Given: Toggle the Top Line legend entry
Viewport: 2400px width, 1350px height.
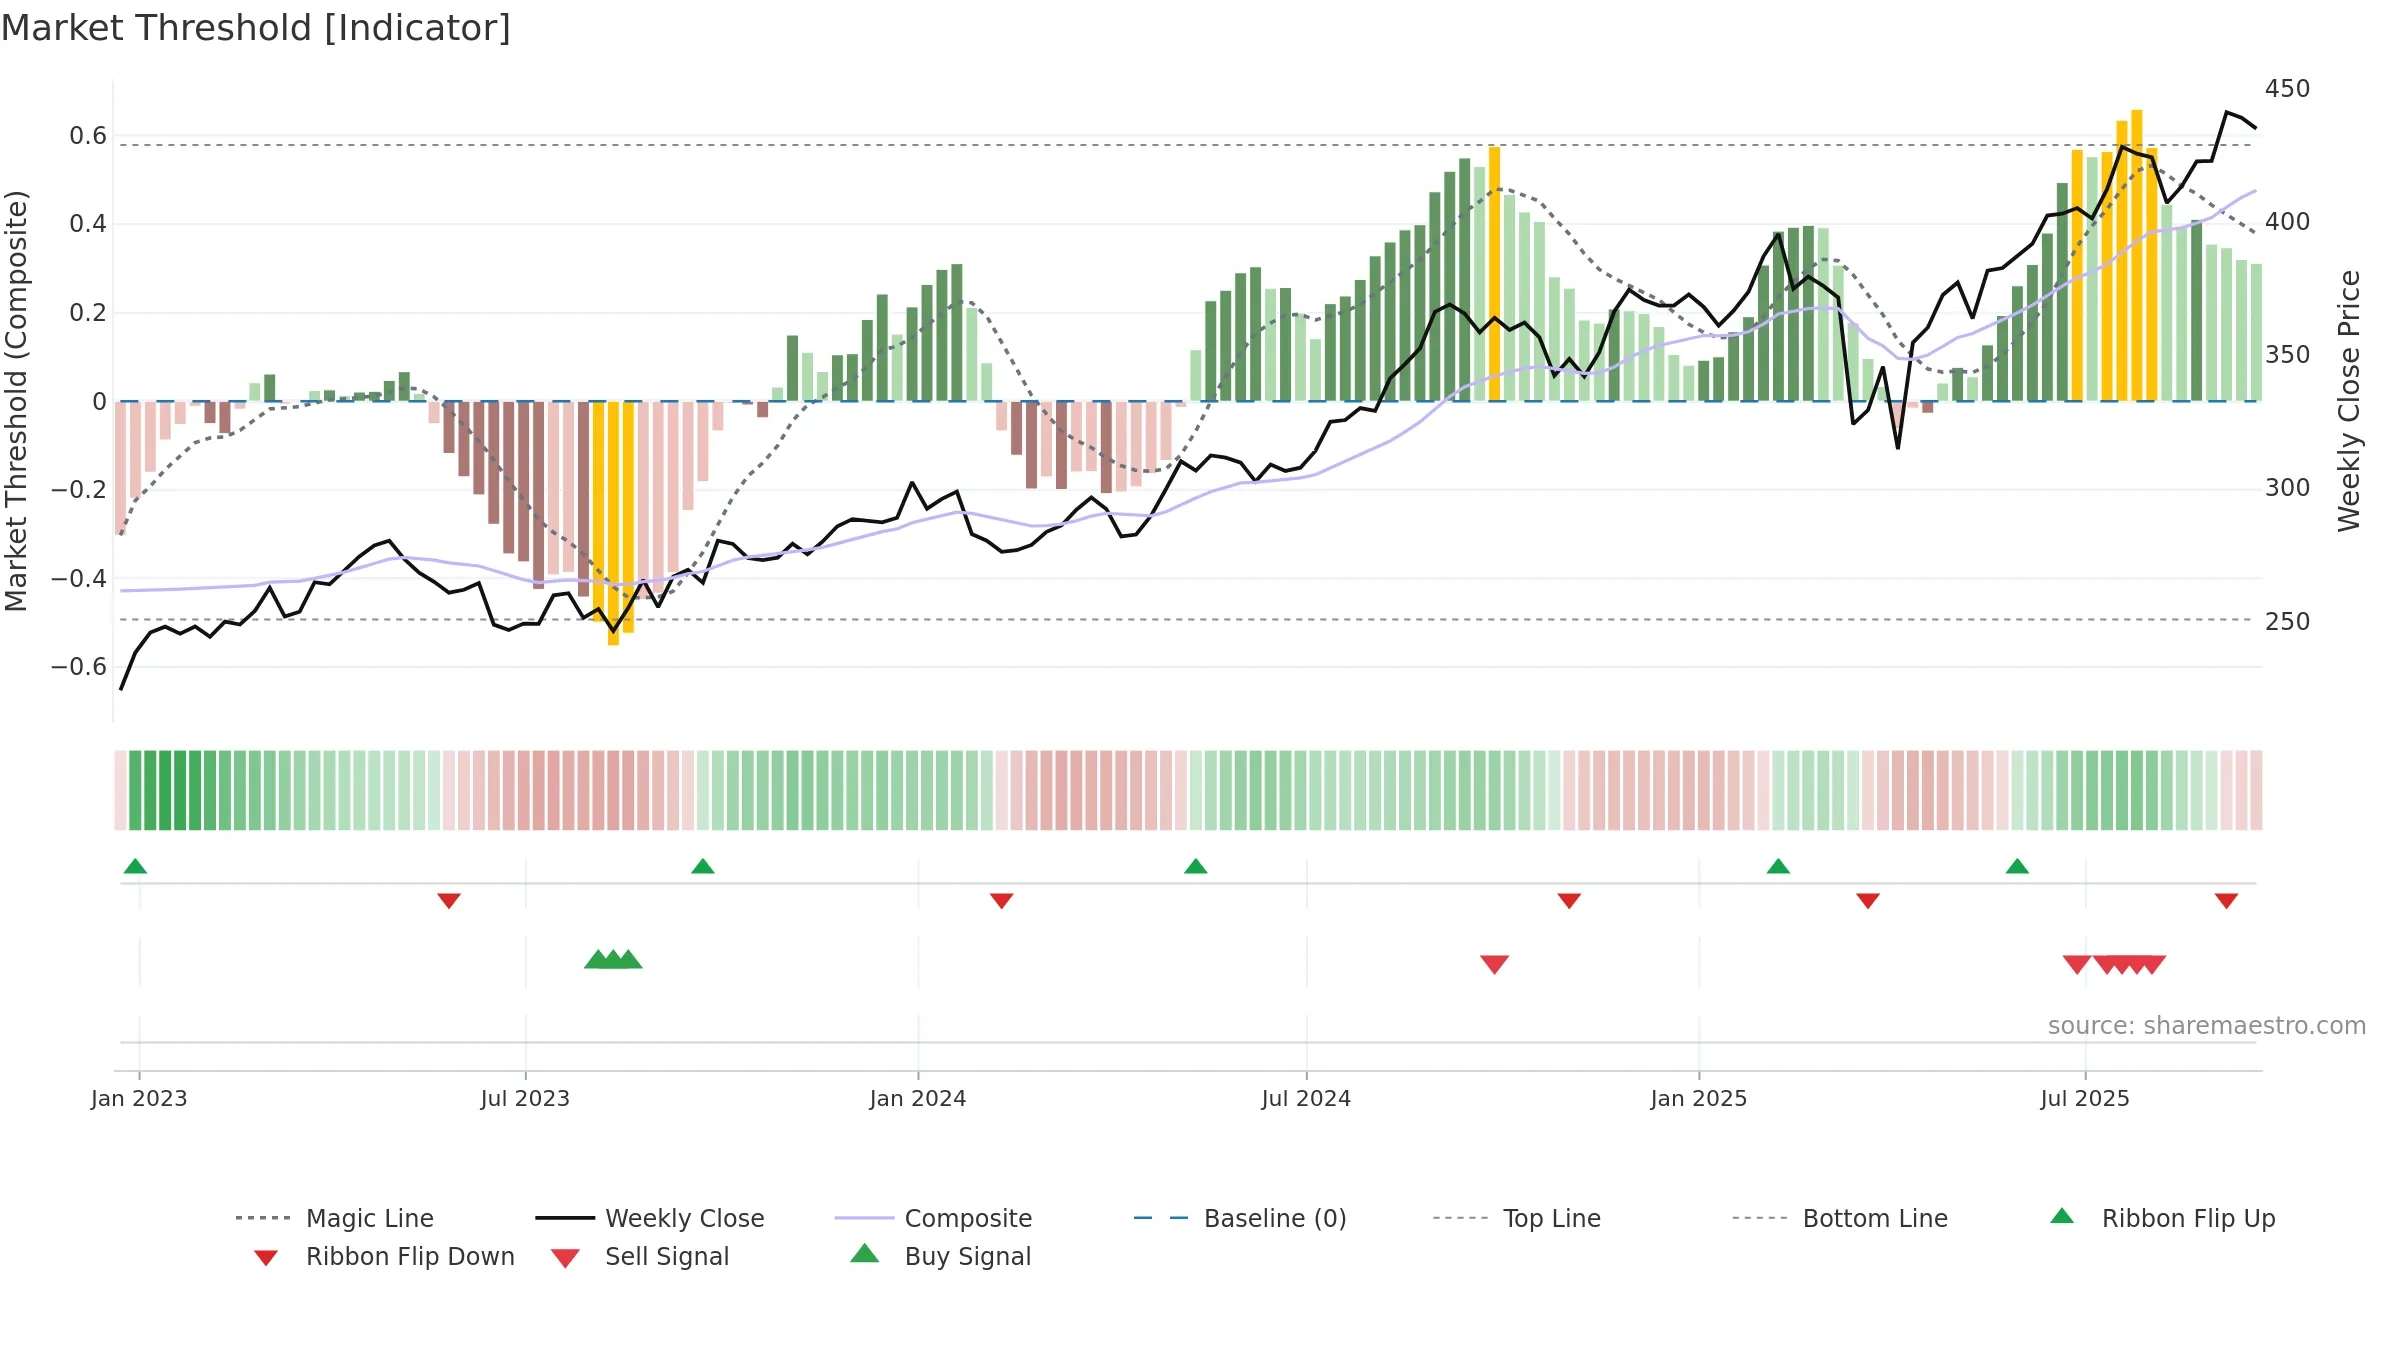Looking at the screenshot, I should tap(1517, 1218).
